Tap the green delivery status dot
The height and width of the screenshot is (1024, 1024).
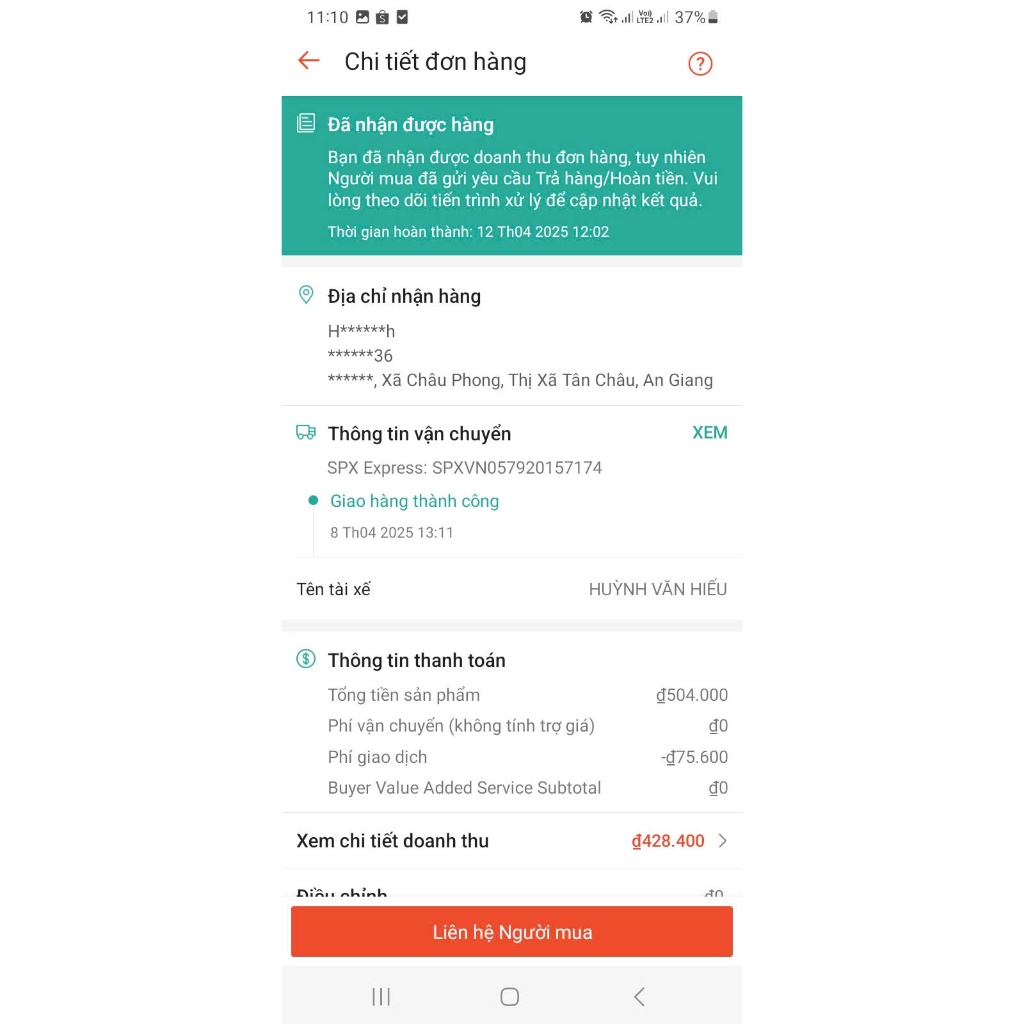coord(313,500)
